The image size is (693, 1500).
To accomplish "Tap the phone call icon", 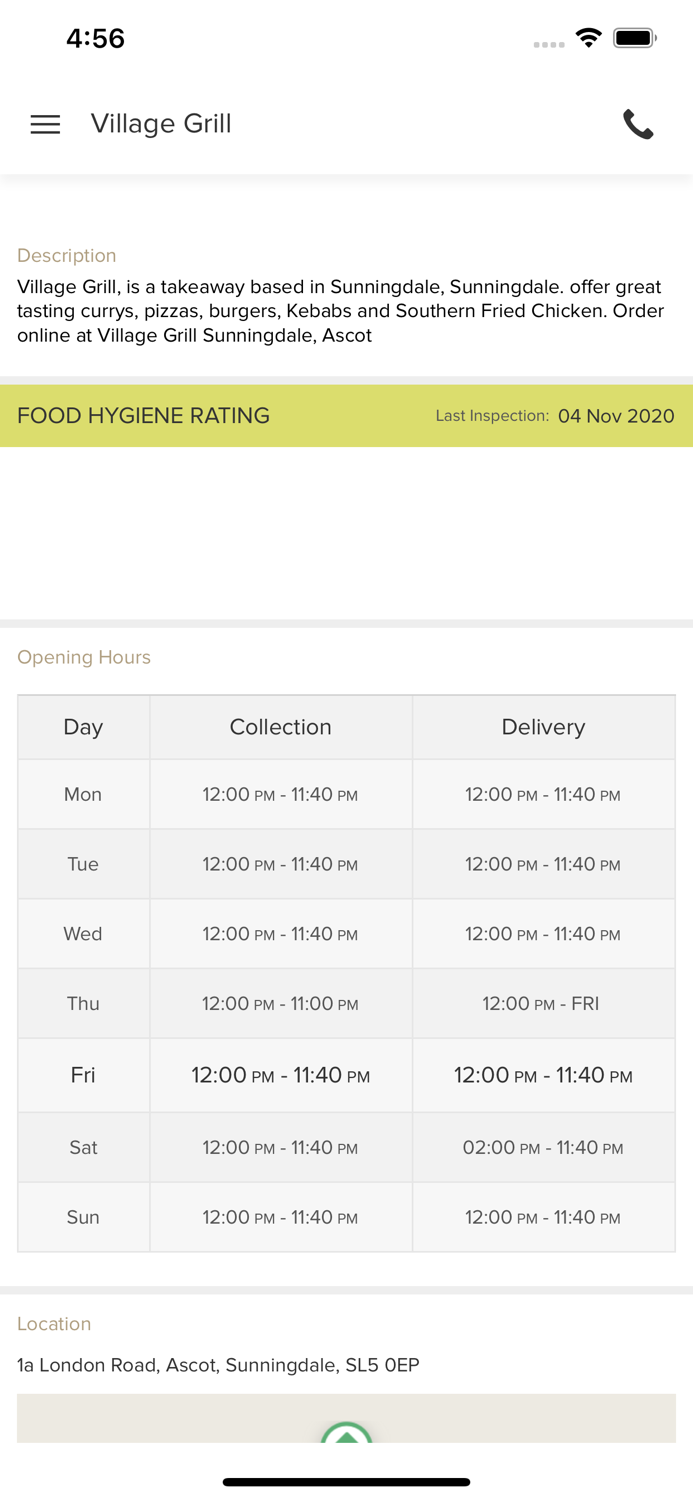I will [x=638, y=124].
